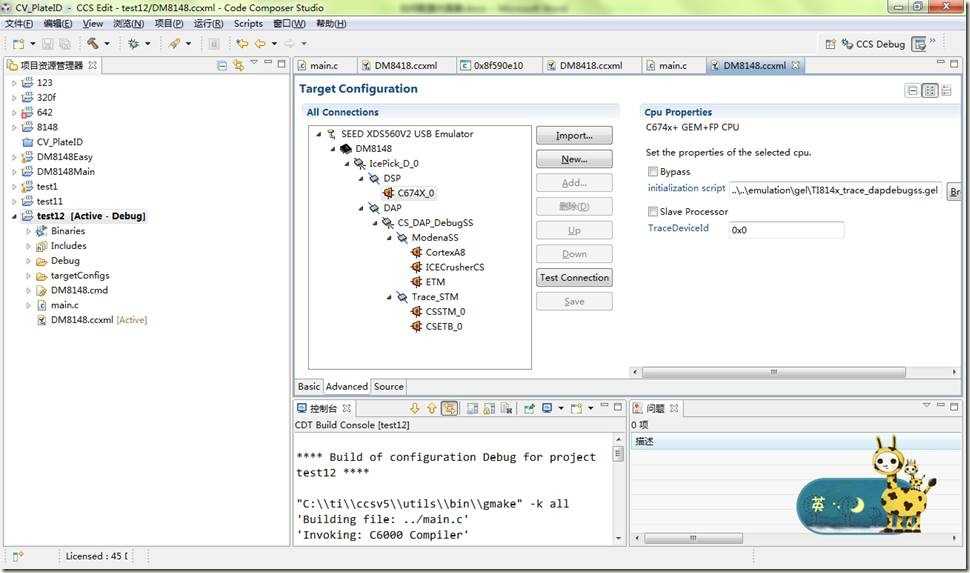
Task: Click the Display Selected Console monitor icon
Action: pyautogui.click(x=547, y=408)
